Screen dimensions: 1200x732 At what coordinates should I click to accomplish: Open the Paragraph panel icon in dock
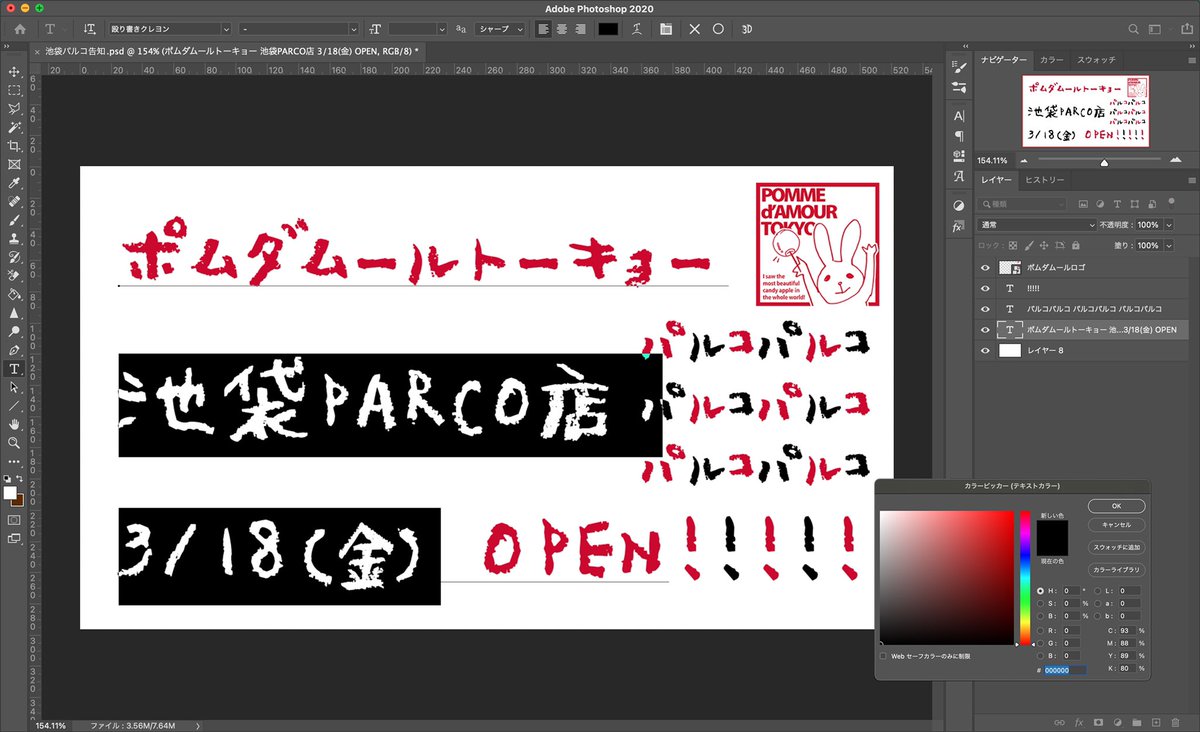[x=959, y=135]
